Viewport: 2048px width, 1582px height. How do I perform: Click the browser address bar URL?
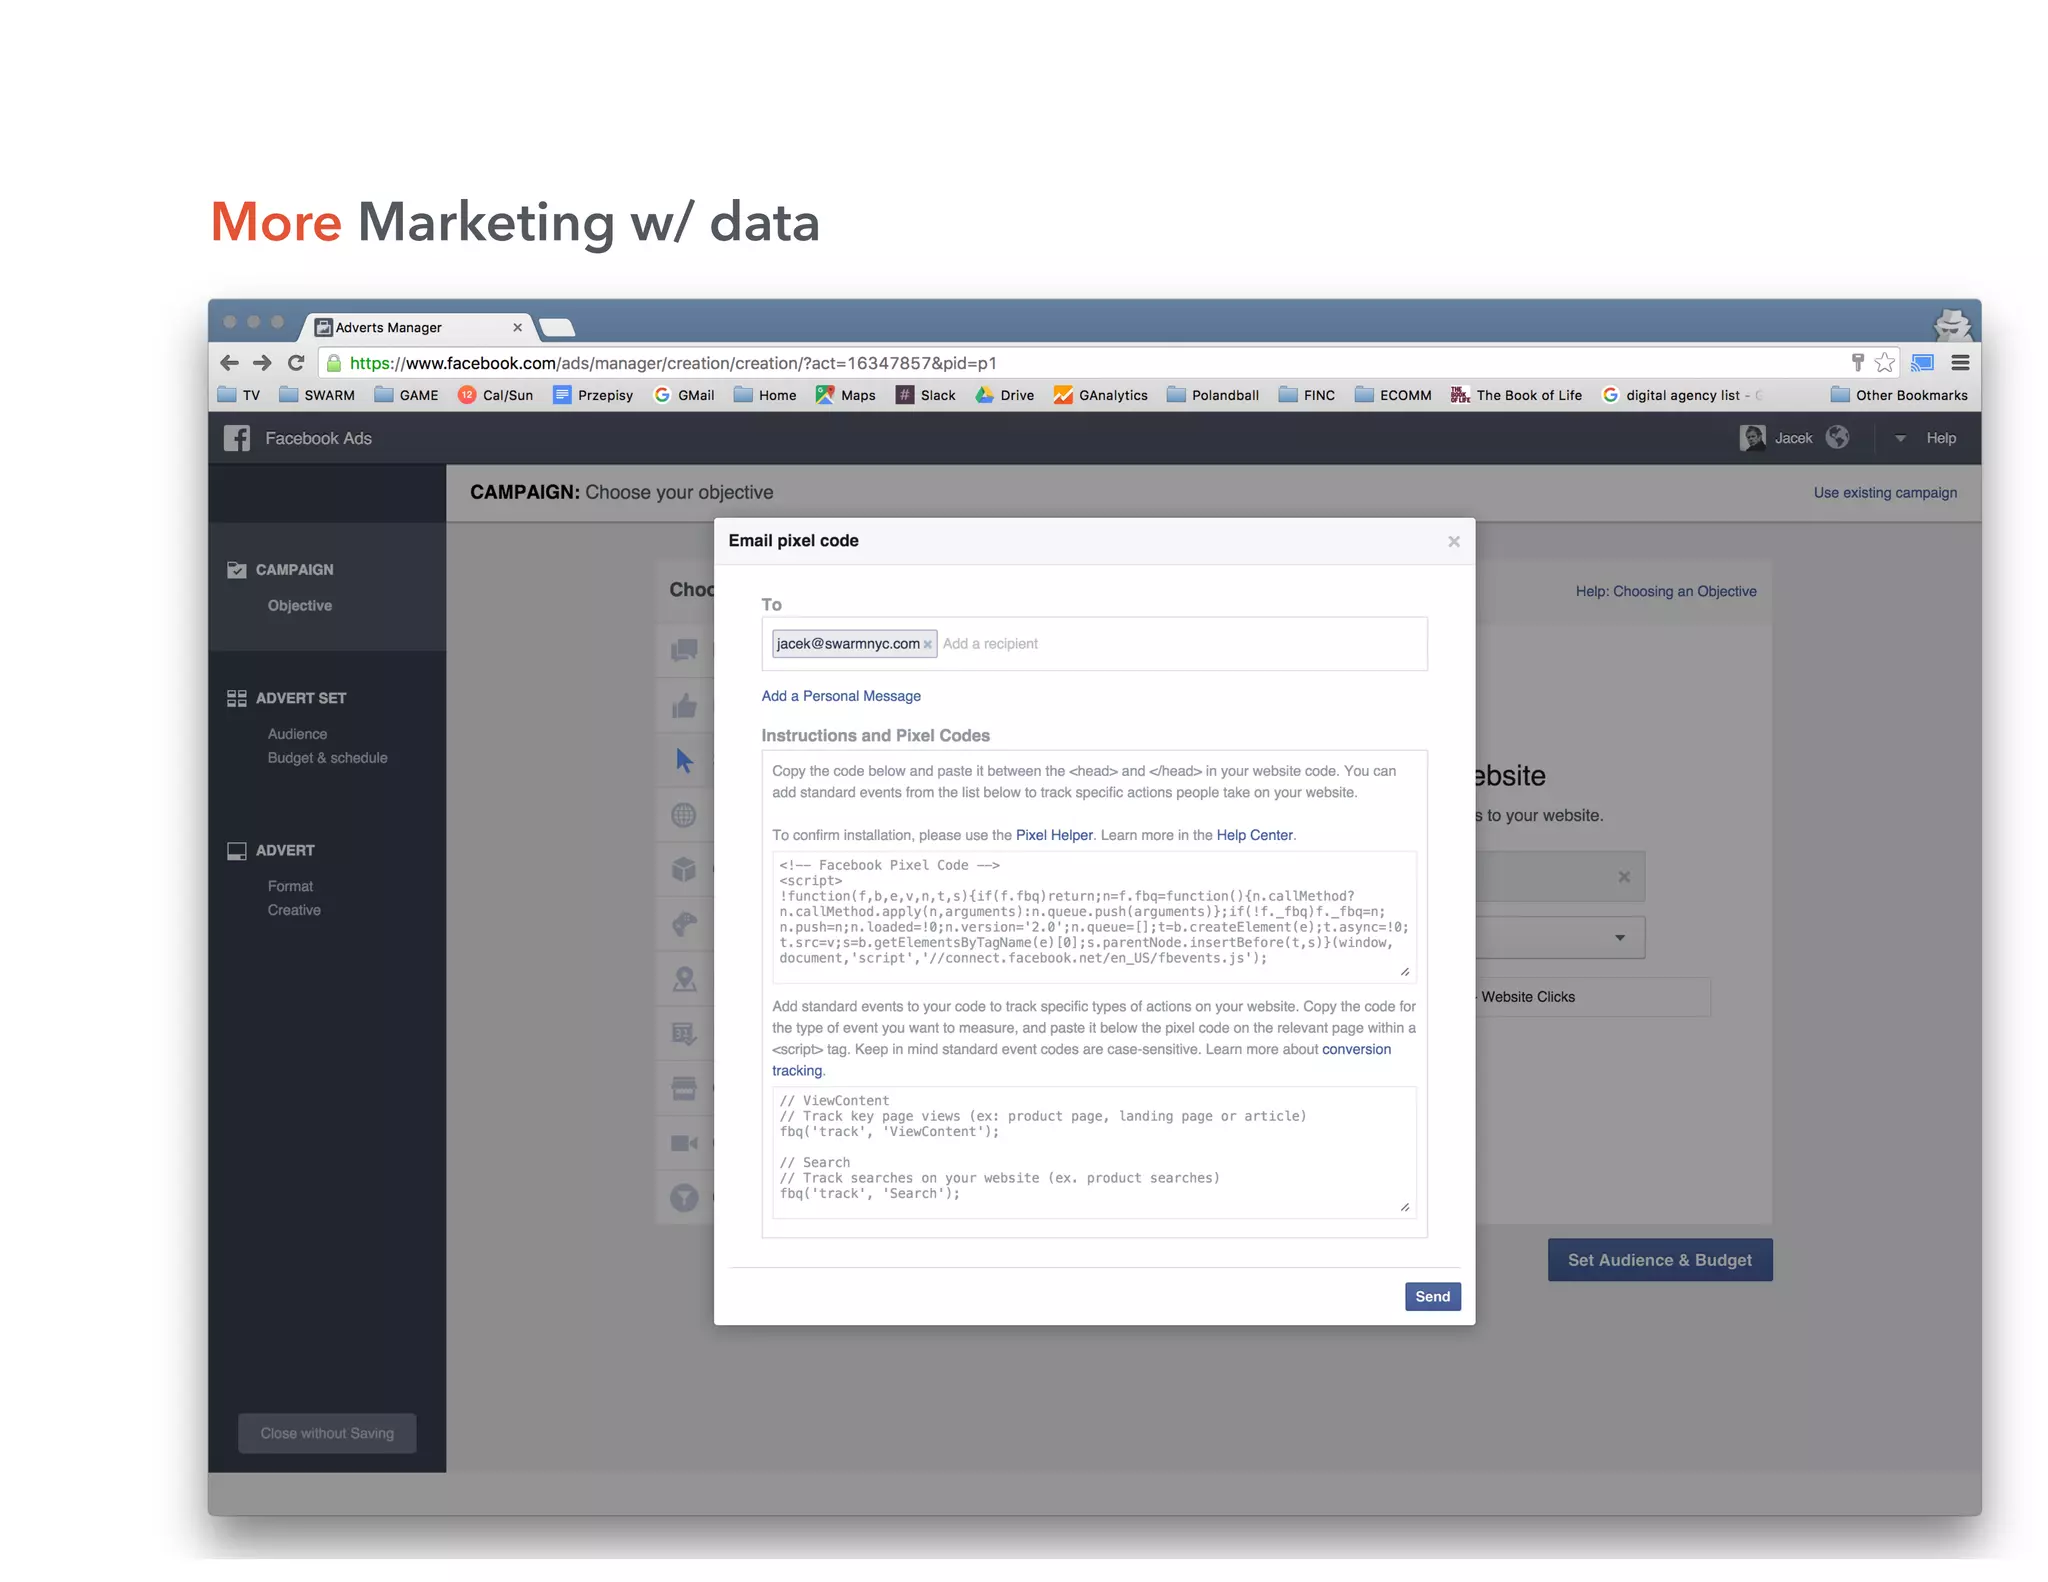click(x=673, y=363)
